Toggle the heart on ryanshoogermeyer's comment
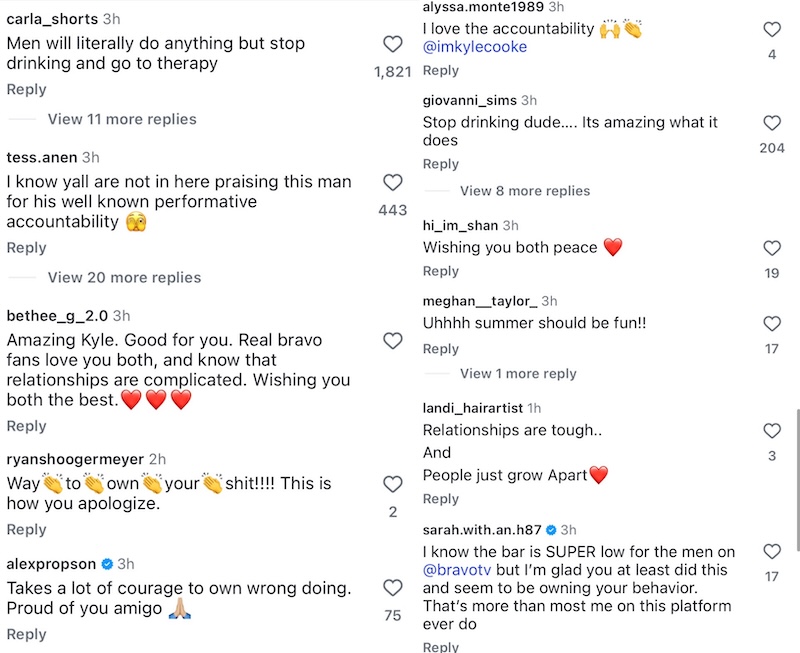800x653 pixels. [392, 485]
